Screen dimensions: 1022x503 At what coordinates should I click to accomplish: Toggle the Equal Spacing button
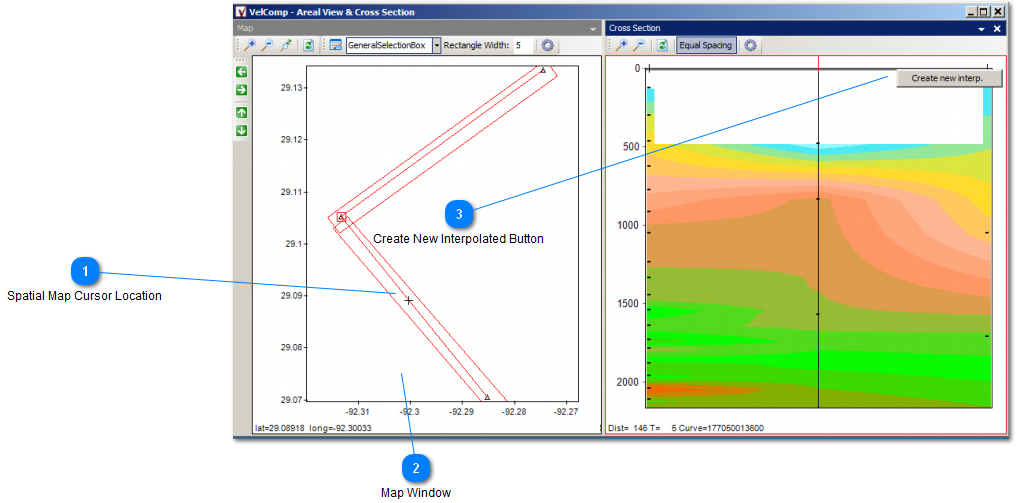(707, 46)
